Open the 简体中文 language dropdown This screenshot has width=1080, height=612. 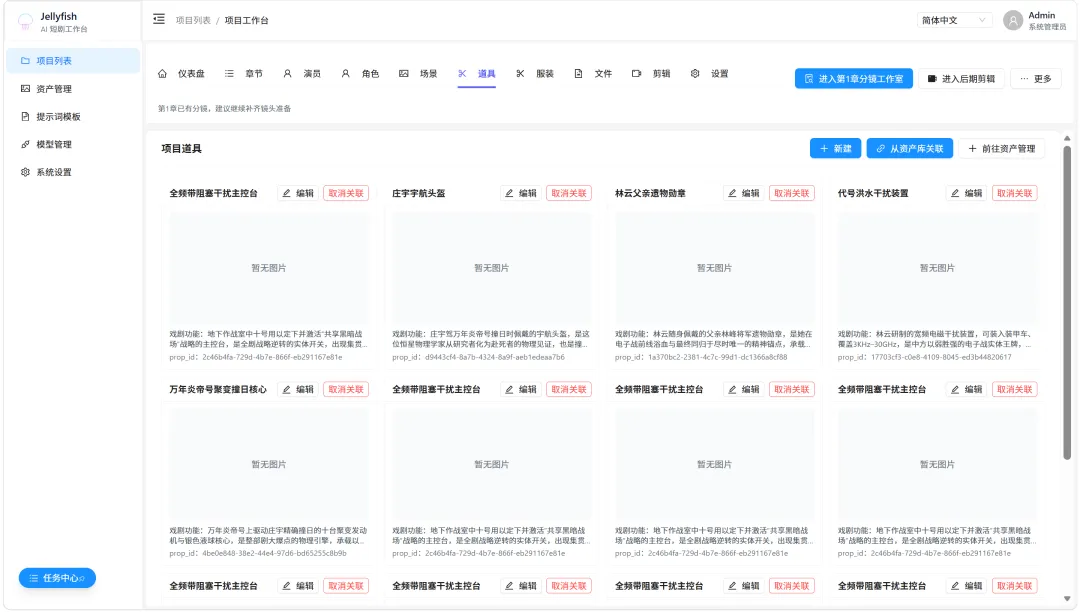(x=954, y=20)
